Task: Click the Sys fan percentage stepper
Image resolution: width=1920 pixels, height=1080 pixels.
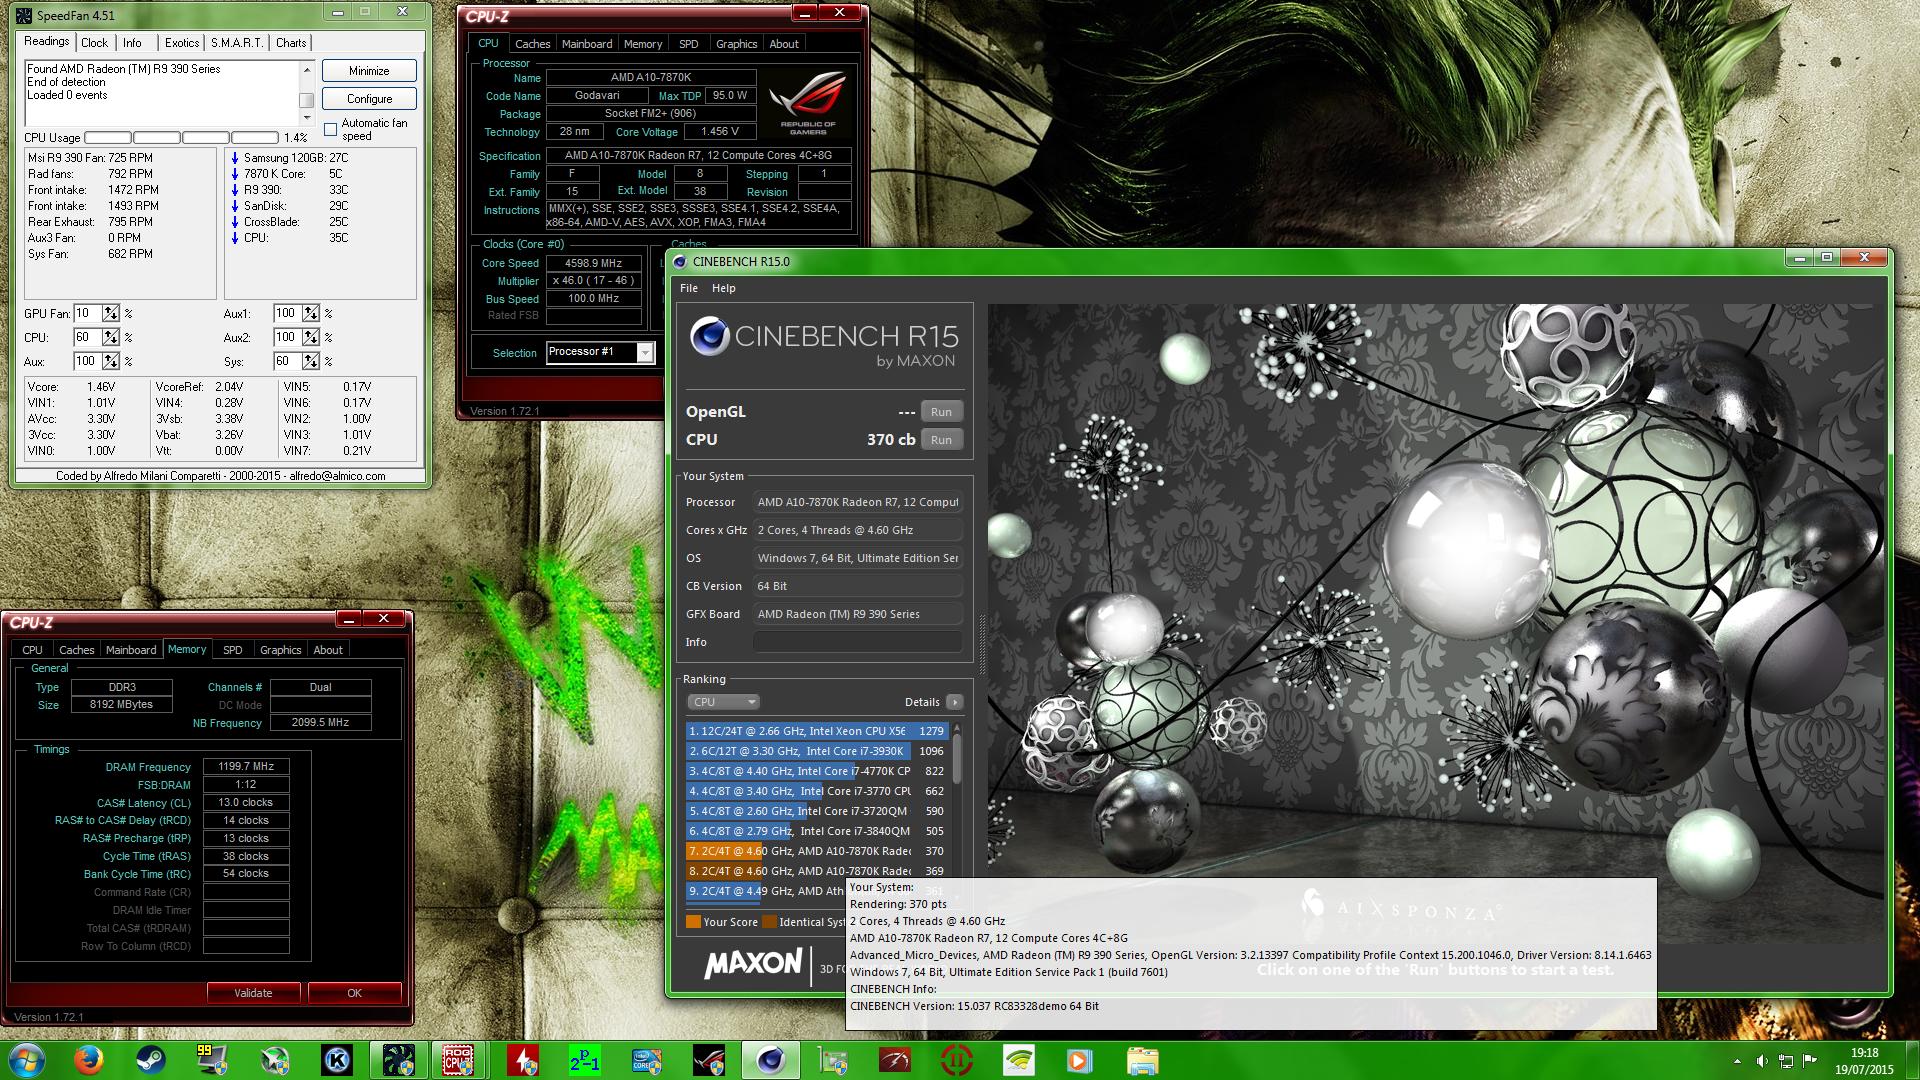Action: click(311, 361)
